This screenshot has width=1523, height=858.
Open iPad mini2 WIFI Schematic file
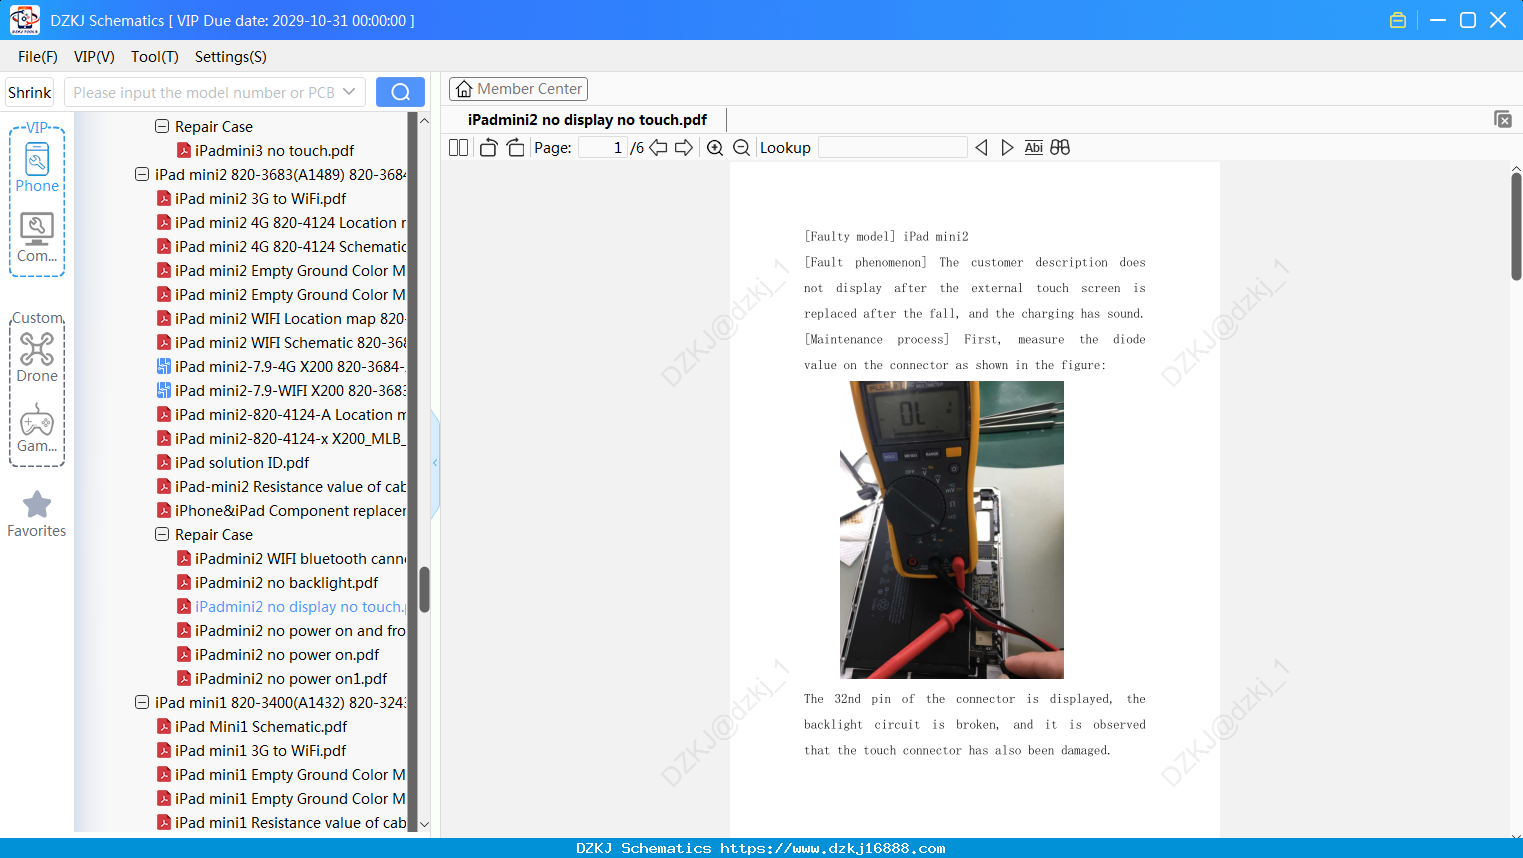[282, 342]
